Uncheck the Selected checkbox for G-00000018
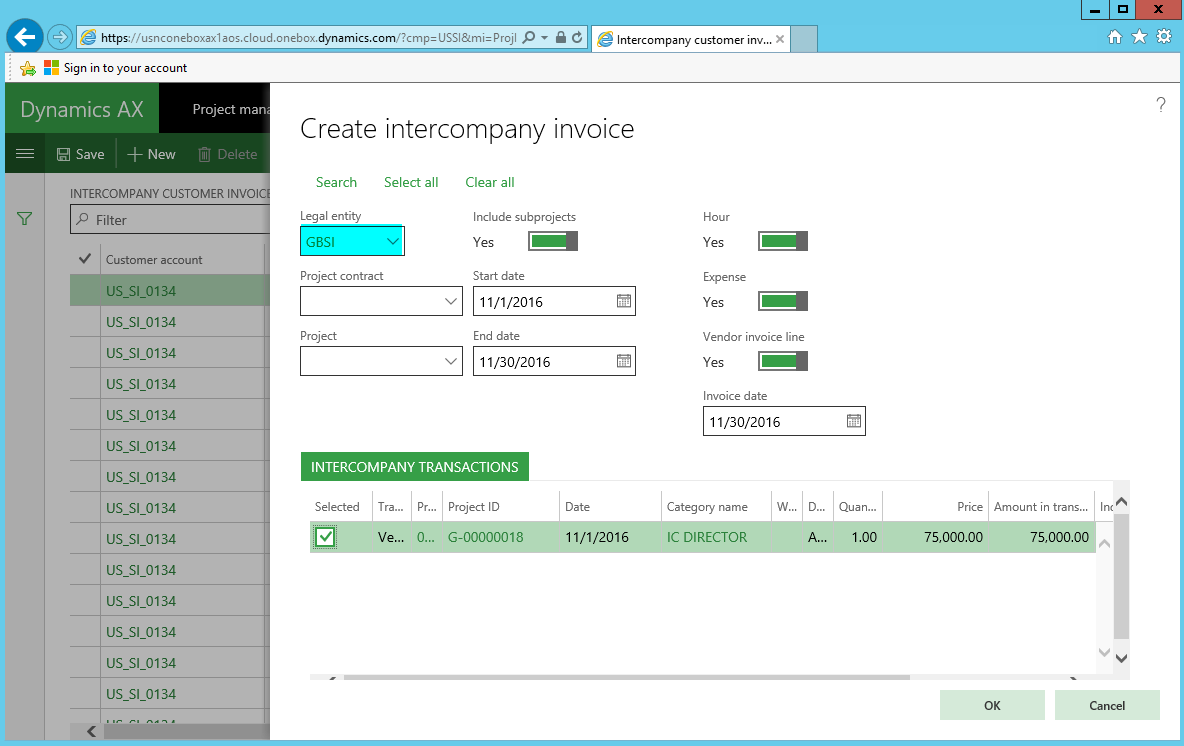This screenshot has width=1184, height=746. (325, 537)
